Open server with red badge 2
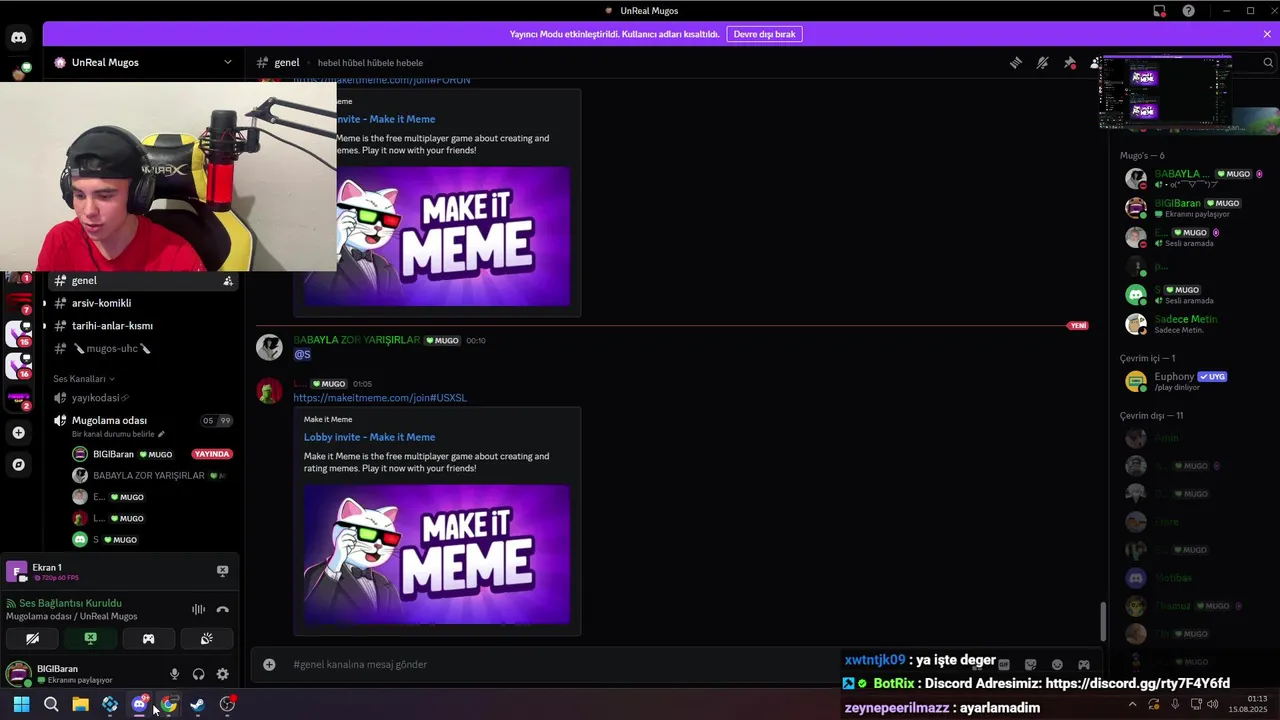The height and width of the screenshot is (720, 1280). coord(18,399)
